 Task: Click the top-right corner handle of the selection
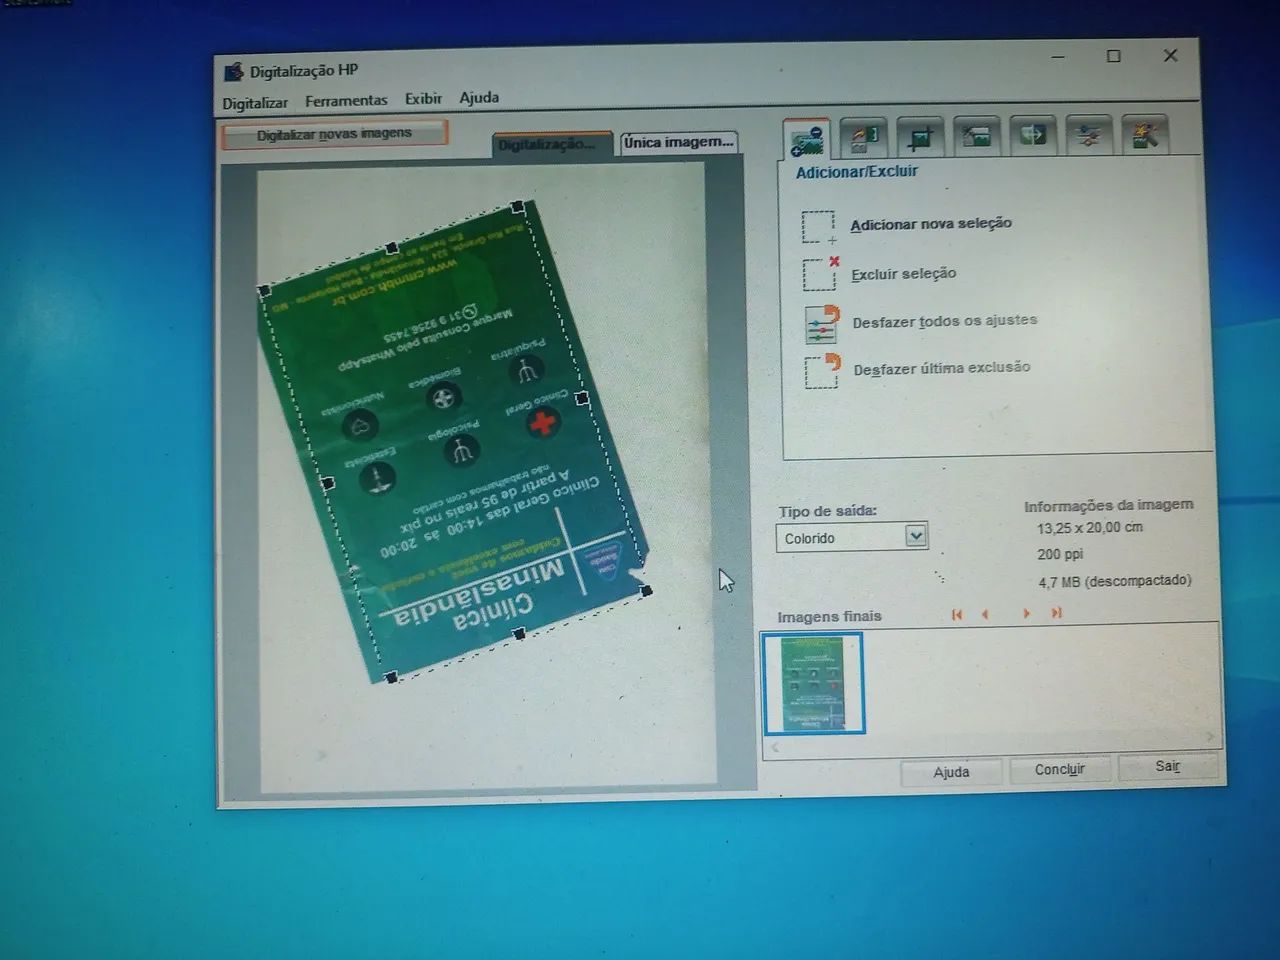coord(518,206)
